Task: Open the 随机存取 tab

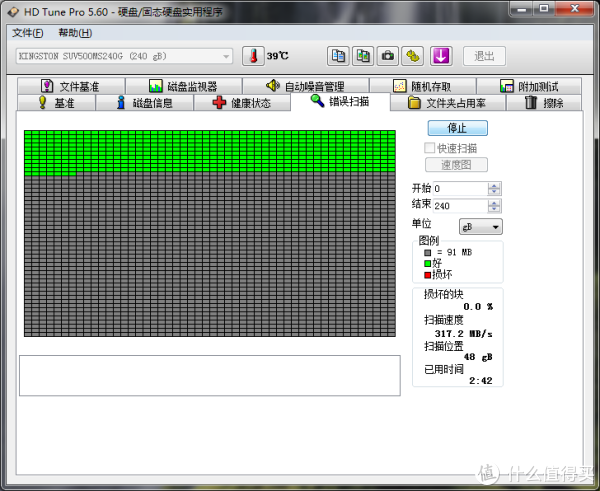Action: 423,86
